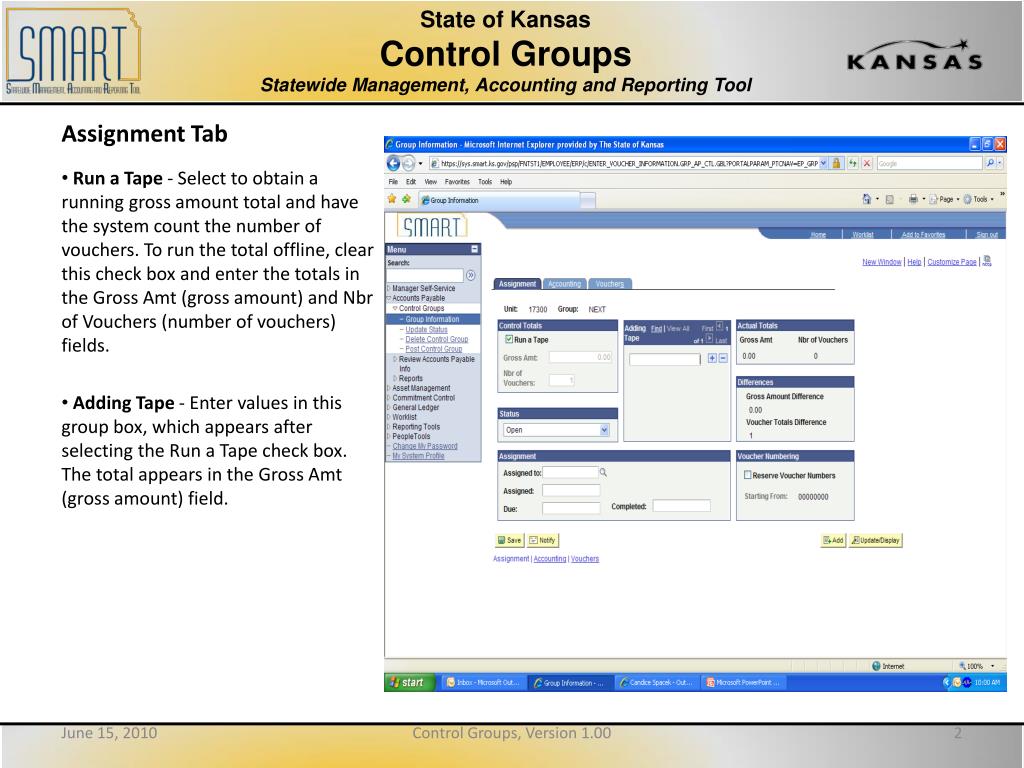This screenshot has height=768, width=1024.
Task: Click the Customize Page link
Action: point(952,262)
